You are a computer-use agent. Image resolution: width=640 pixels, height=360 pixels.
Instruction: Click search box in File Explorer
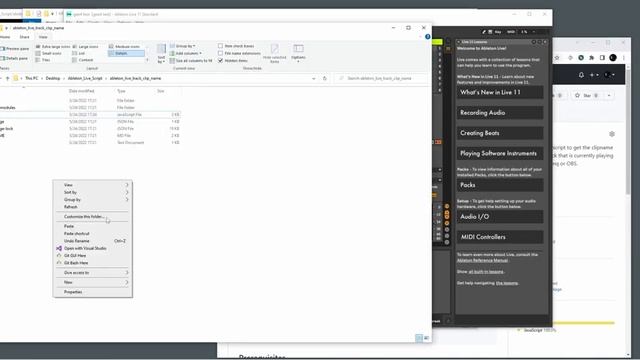(382, 78)
